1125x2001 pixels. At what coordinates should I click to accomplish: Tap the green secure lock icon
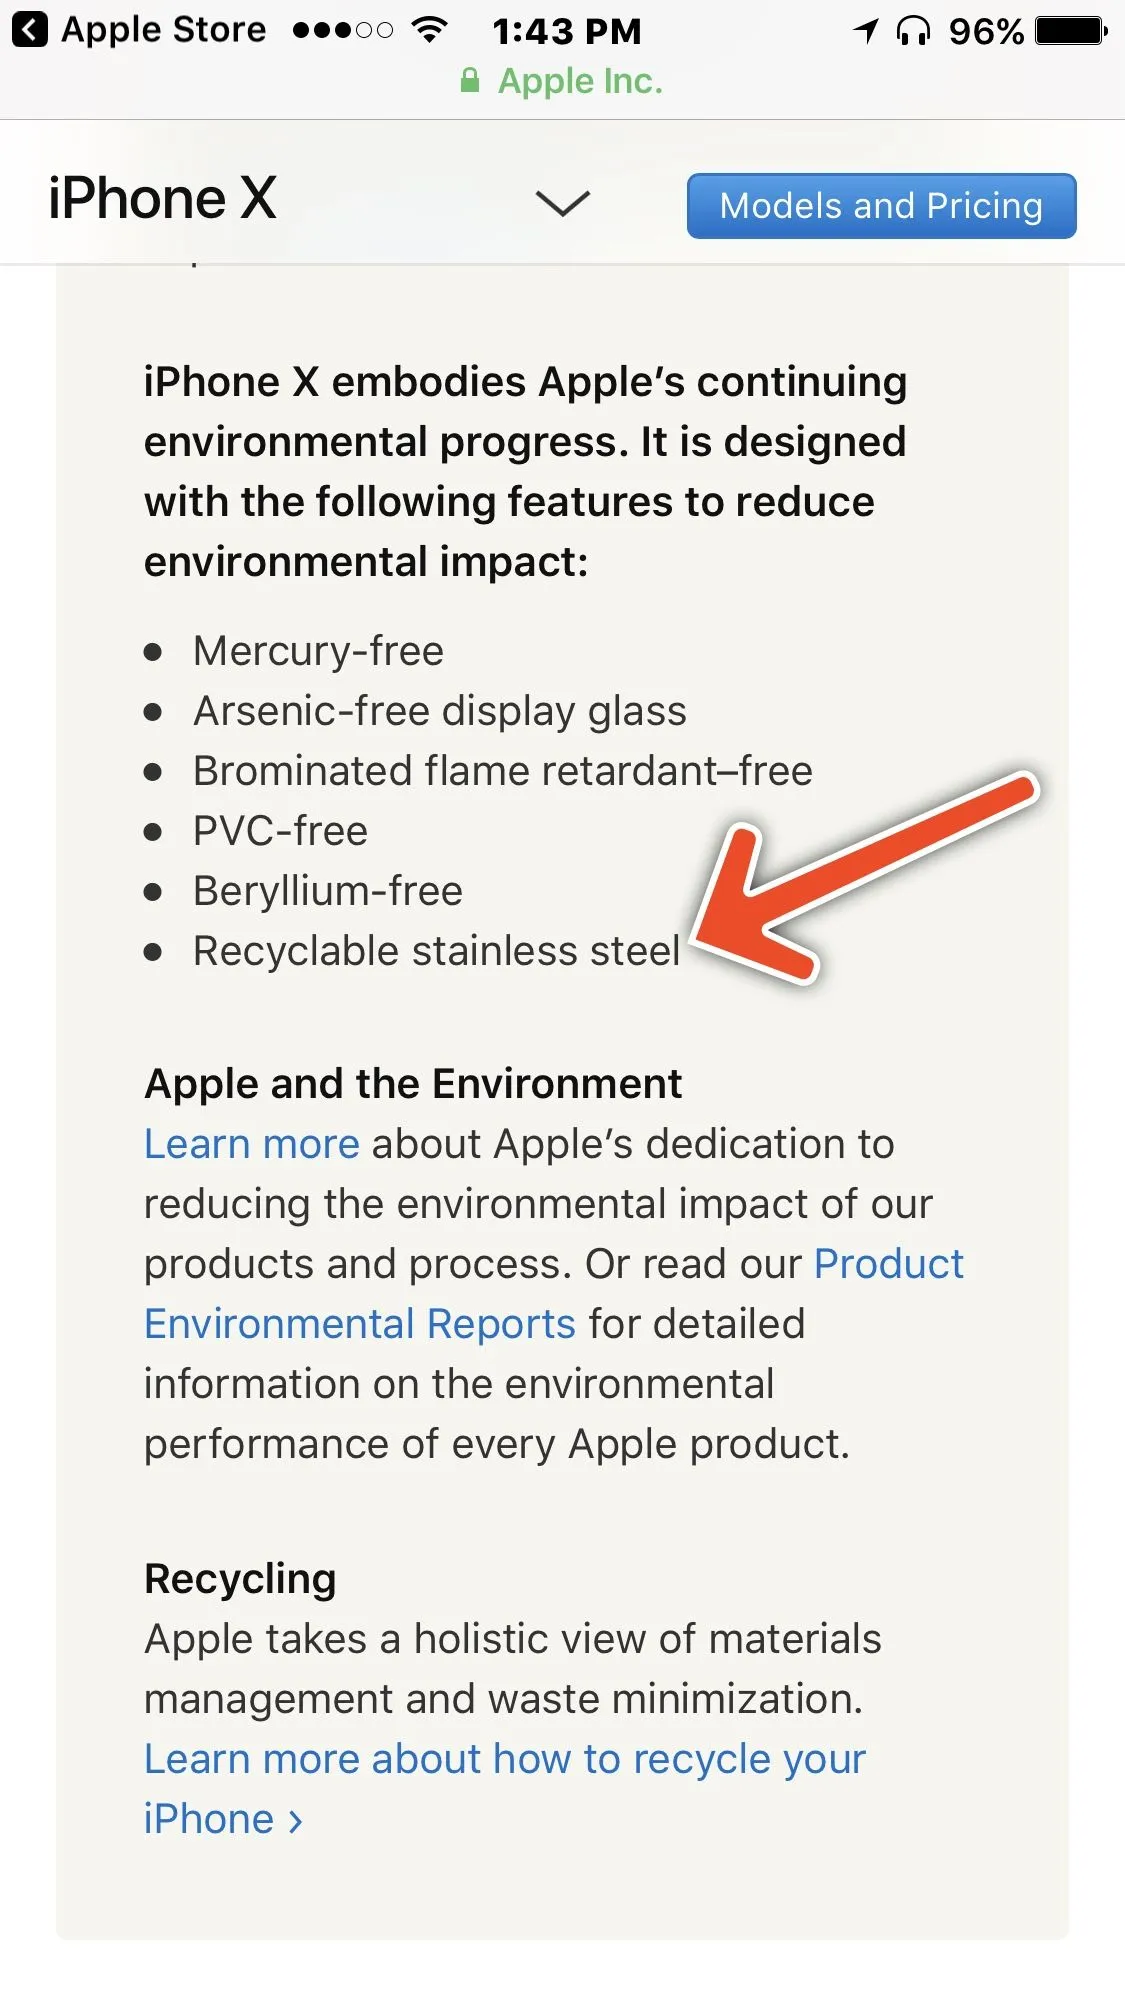470,81
